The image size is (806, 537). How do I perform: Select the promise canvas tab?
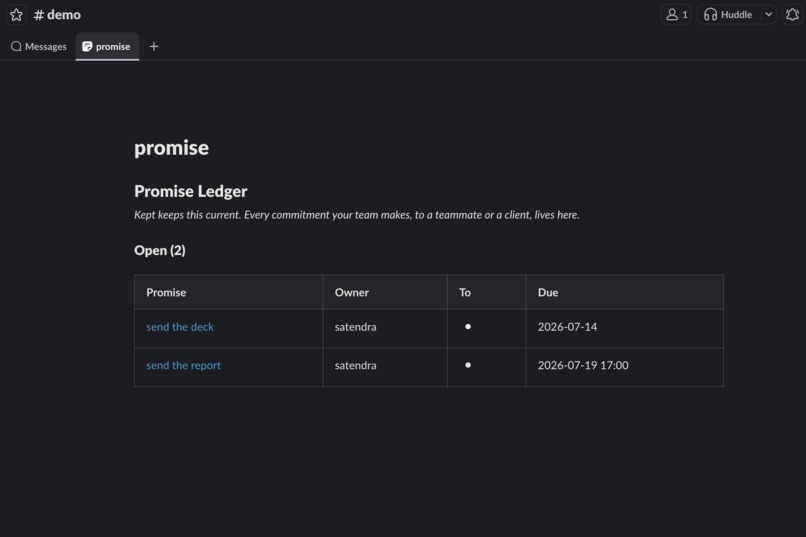[x=107, y=47]
